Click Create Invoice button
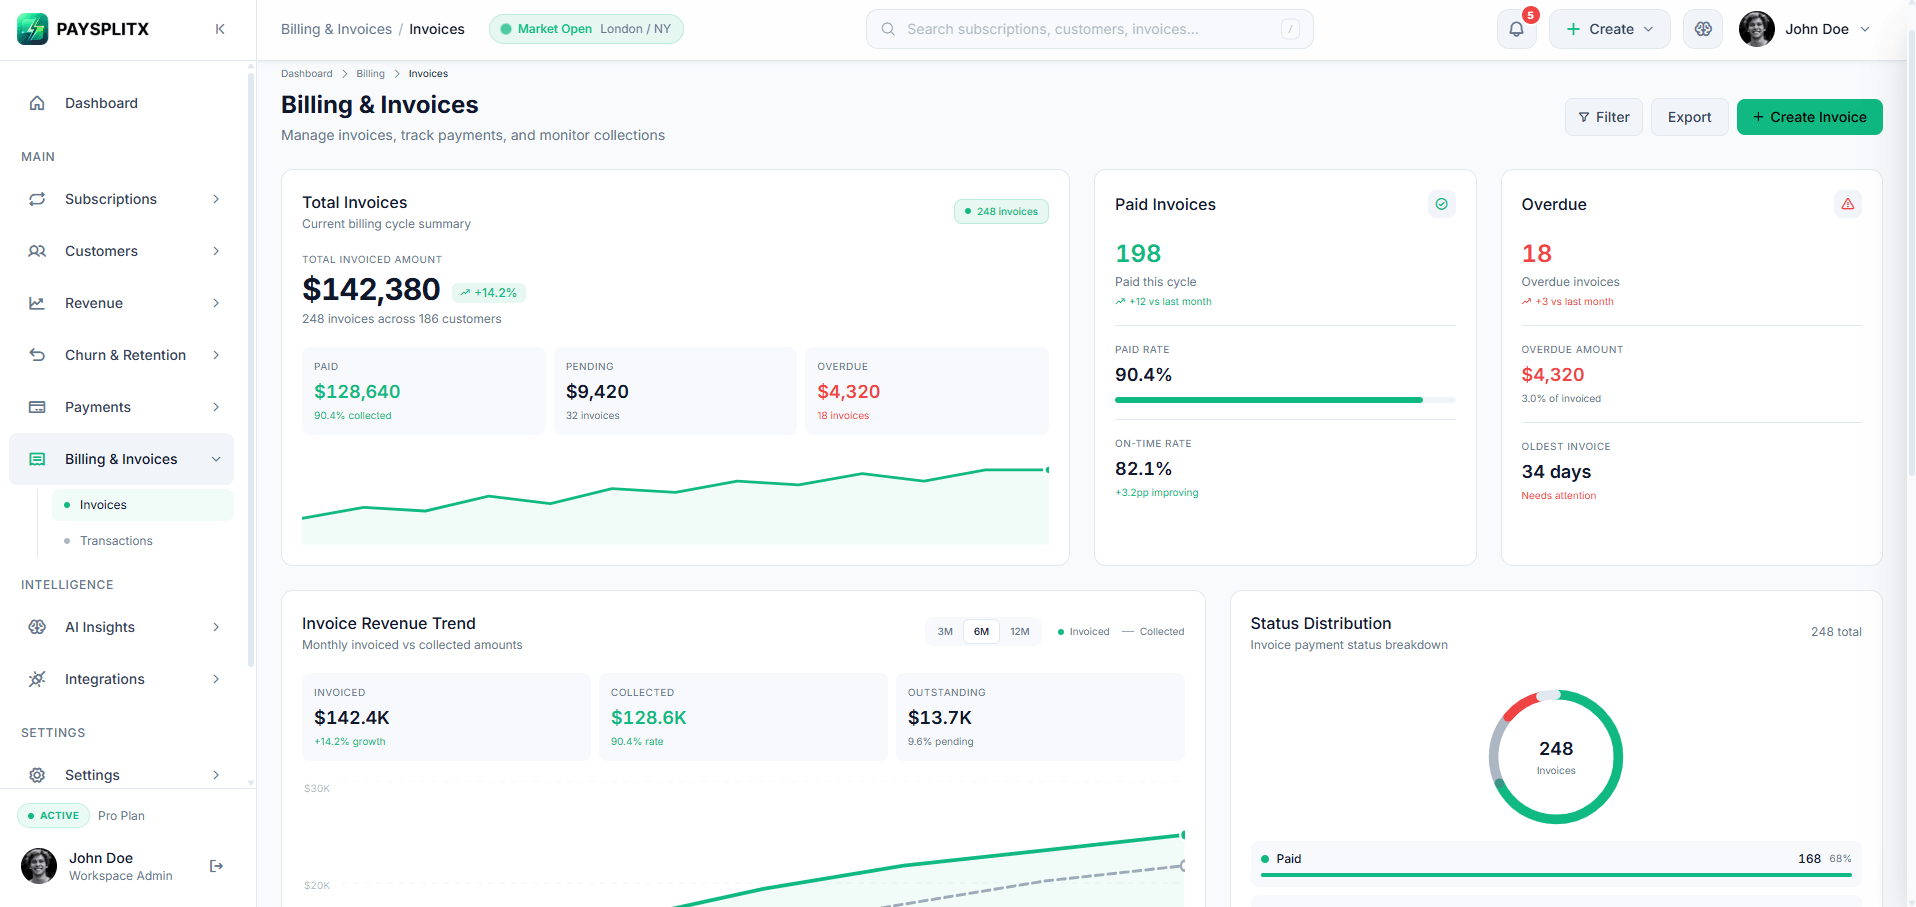 click(1809, 117)
